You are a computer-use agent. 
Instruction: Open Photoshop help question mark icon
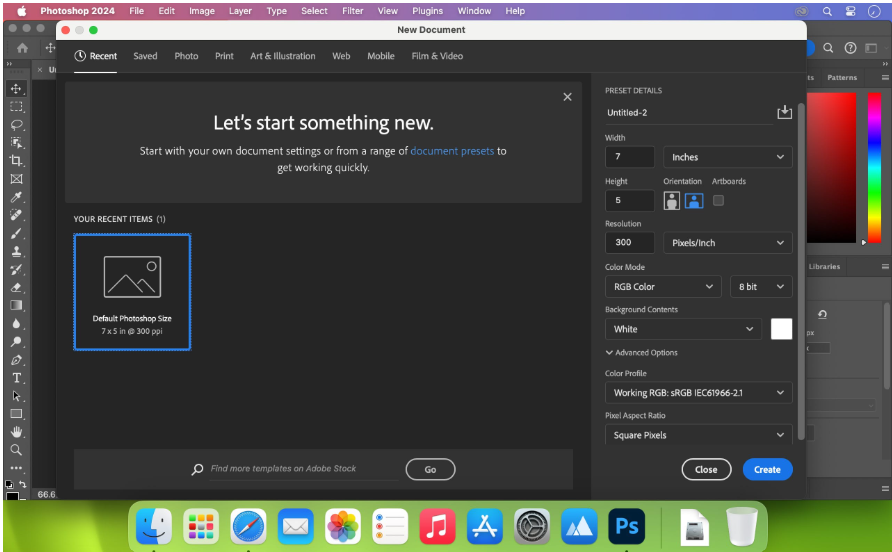tap(850, 48)
